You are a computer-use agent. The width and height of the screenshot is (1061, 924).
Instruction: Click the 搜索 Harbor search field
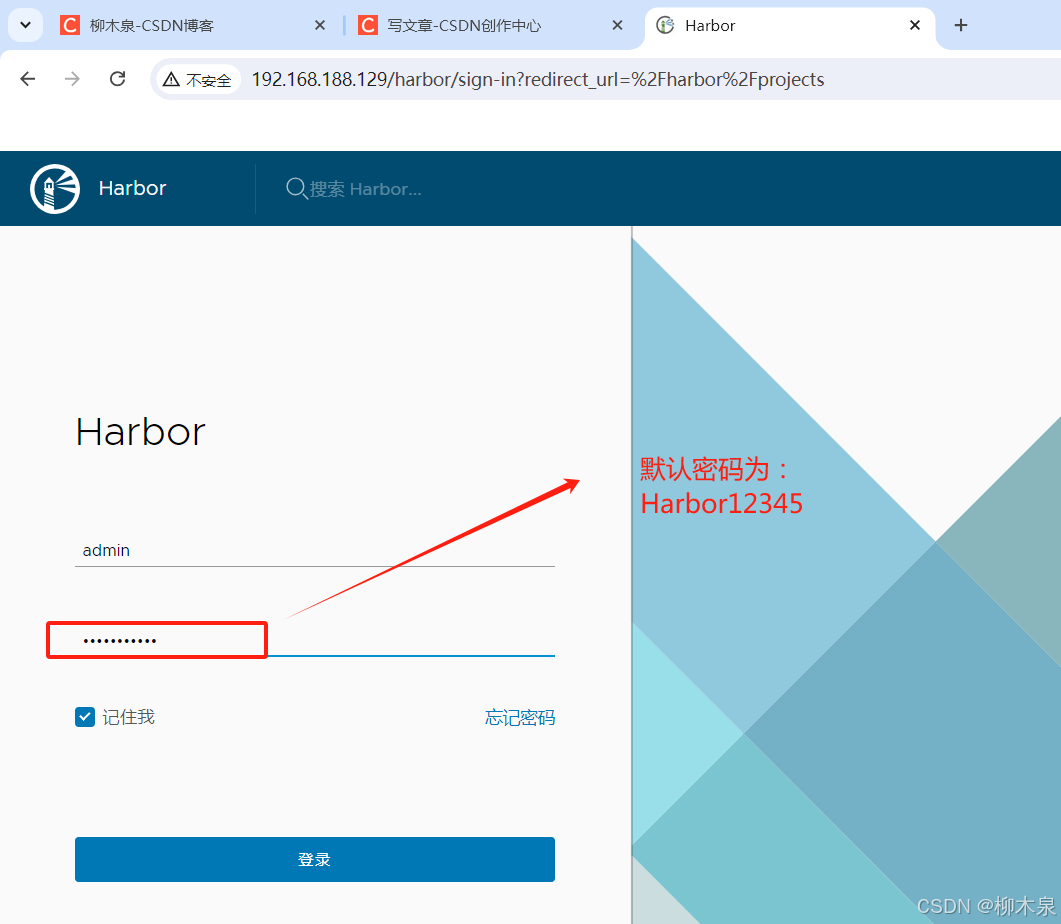[365, 189]
